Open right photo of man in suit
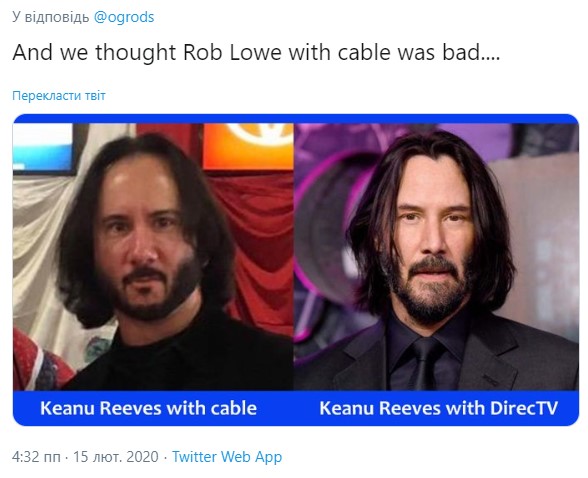This screenshot has width=588, height=478. pyautogui.click(x=436, y=257)
